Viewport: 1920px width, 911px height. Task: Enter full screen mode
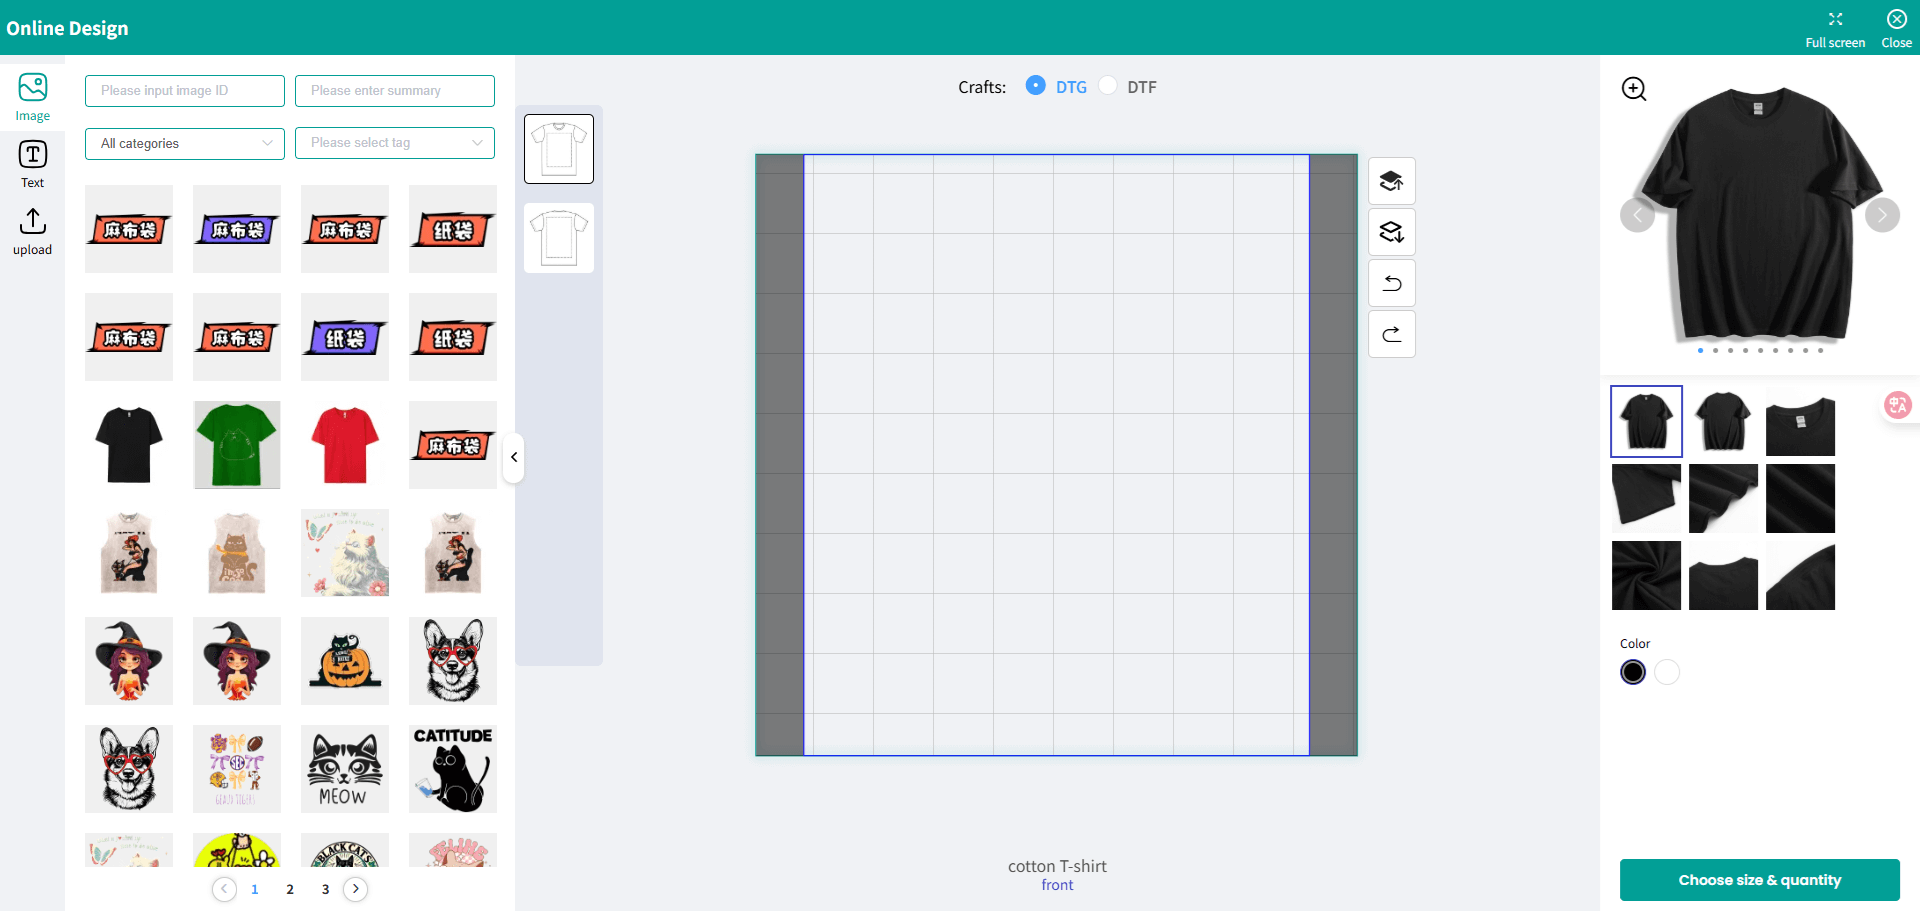[1834, 28]
